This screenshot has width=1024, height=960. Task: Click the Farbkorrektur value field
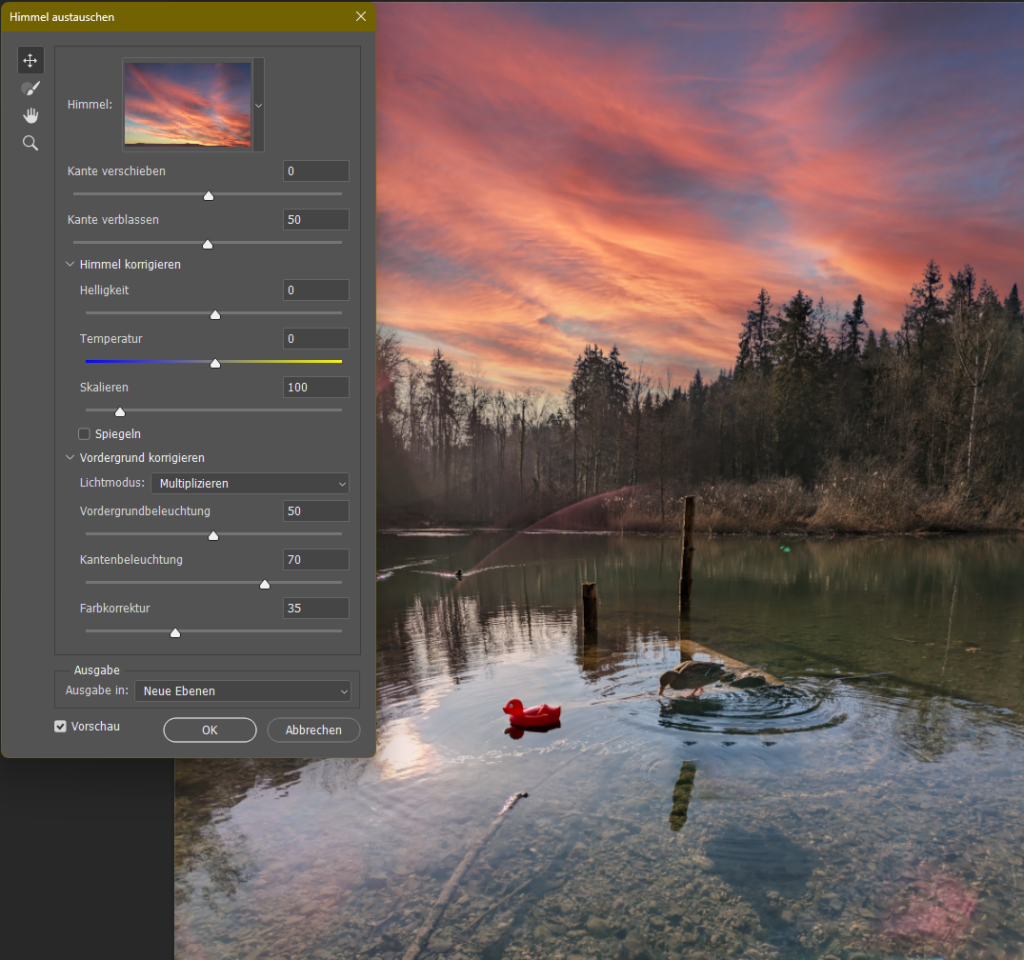tap(316, 608)
